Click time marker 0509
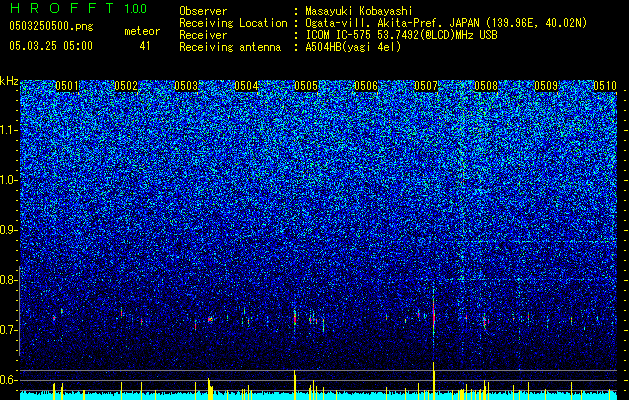Screen dimensions: 629x400 click(546, 86)
